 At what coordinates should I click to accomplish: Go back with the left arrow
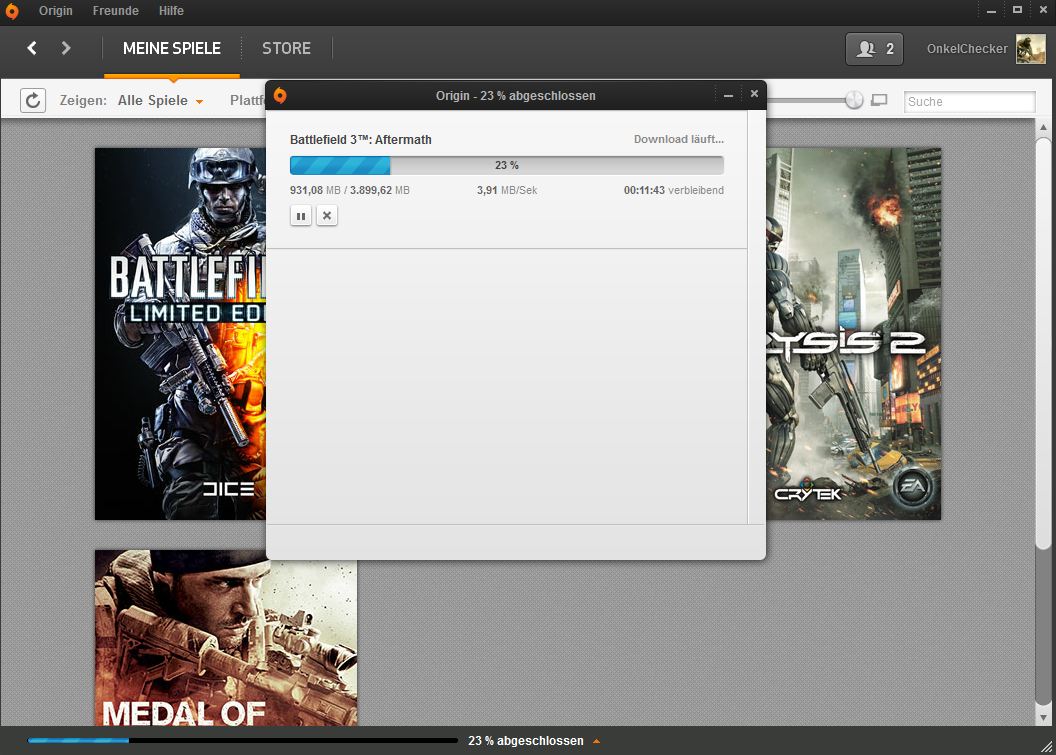point(32,48)
